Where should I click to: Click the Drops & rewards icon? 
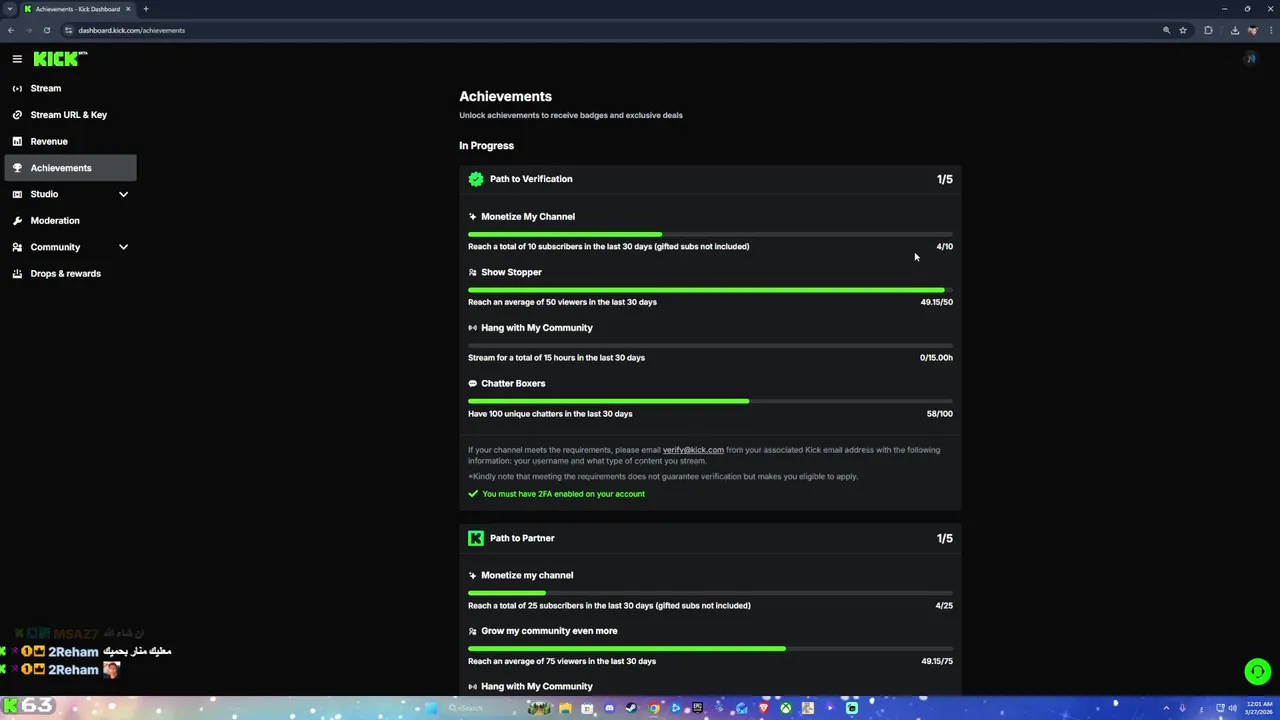pyautogui.click(x=17, y=273)
